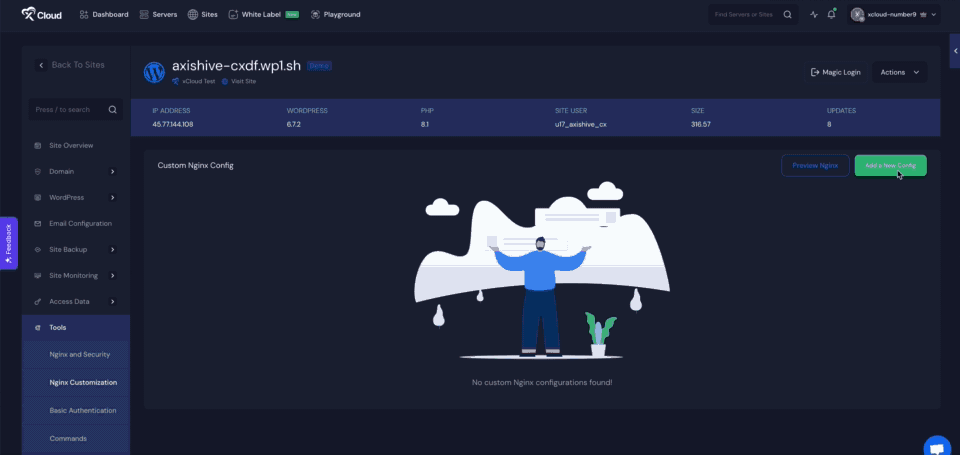Expand the Domain submenu chevron

[113, 171]
